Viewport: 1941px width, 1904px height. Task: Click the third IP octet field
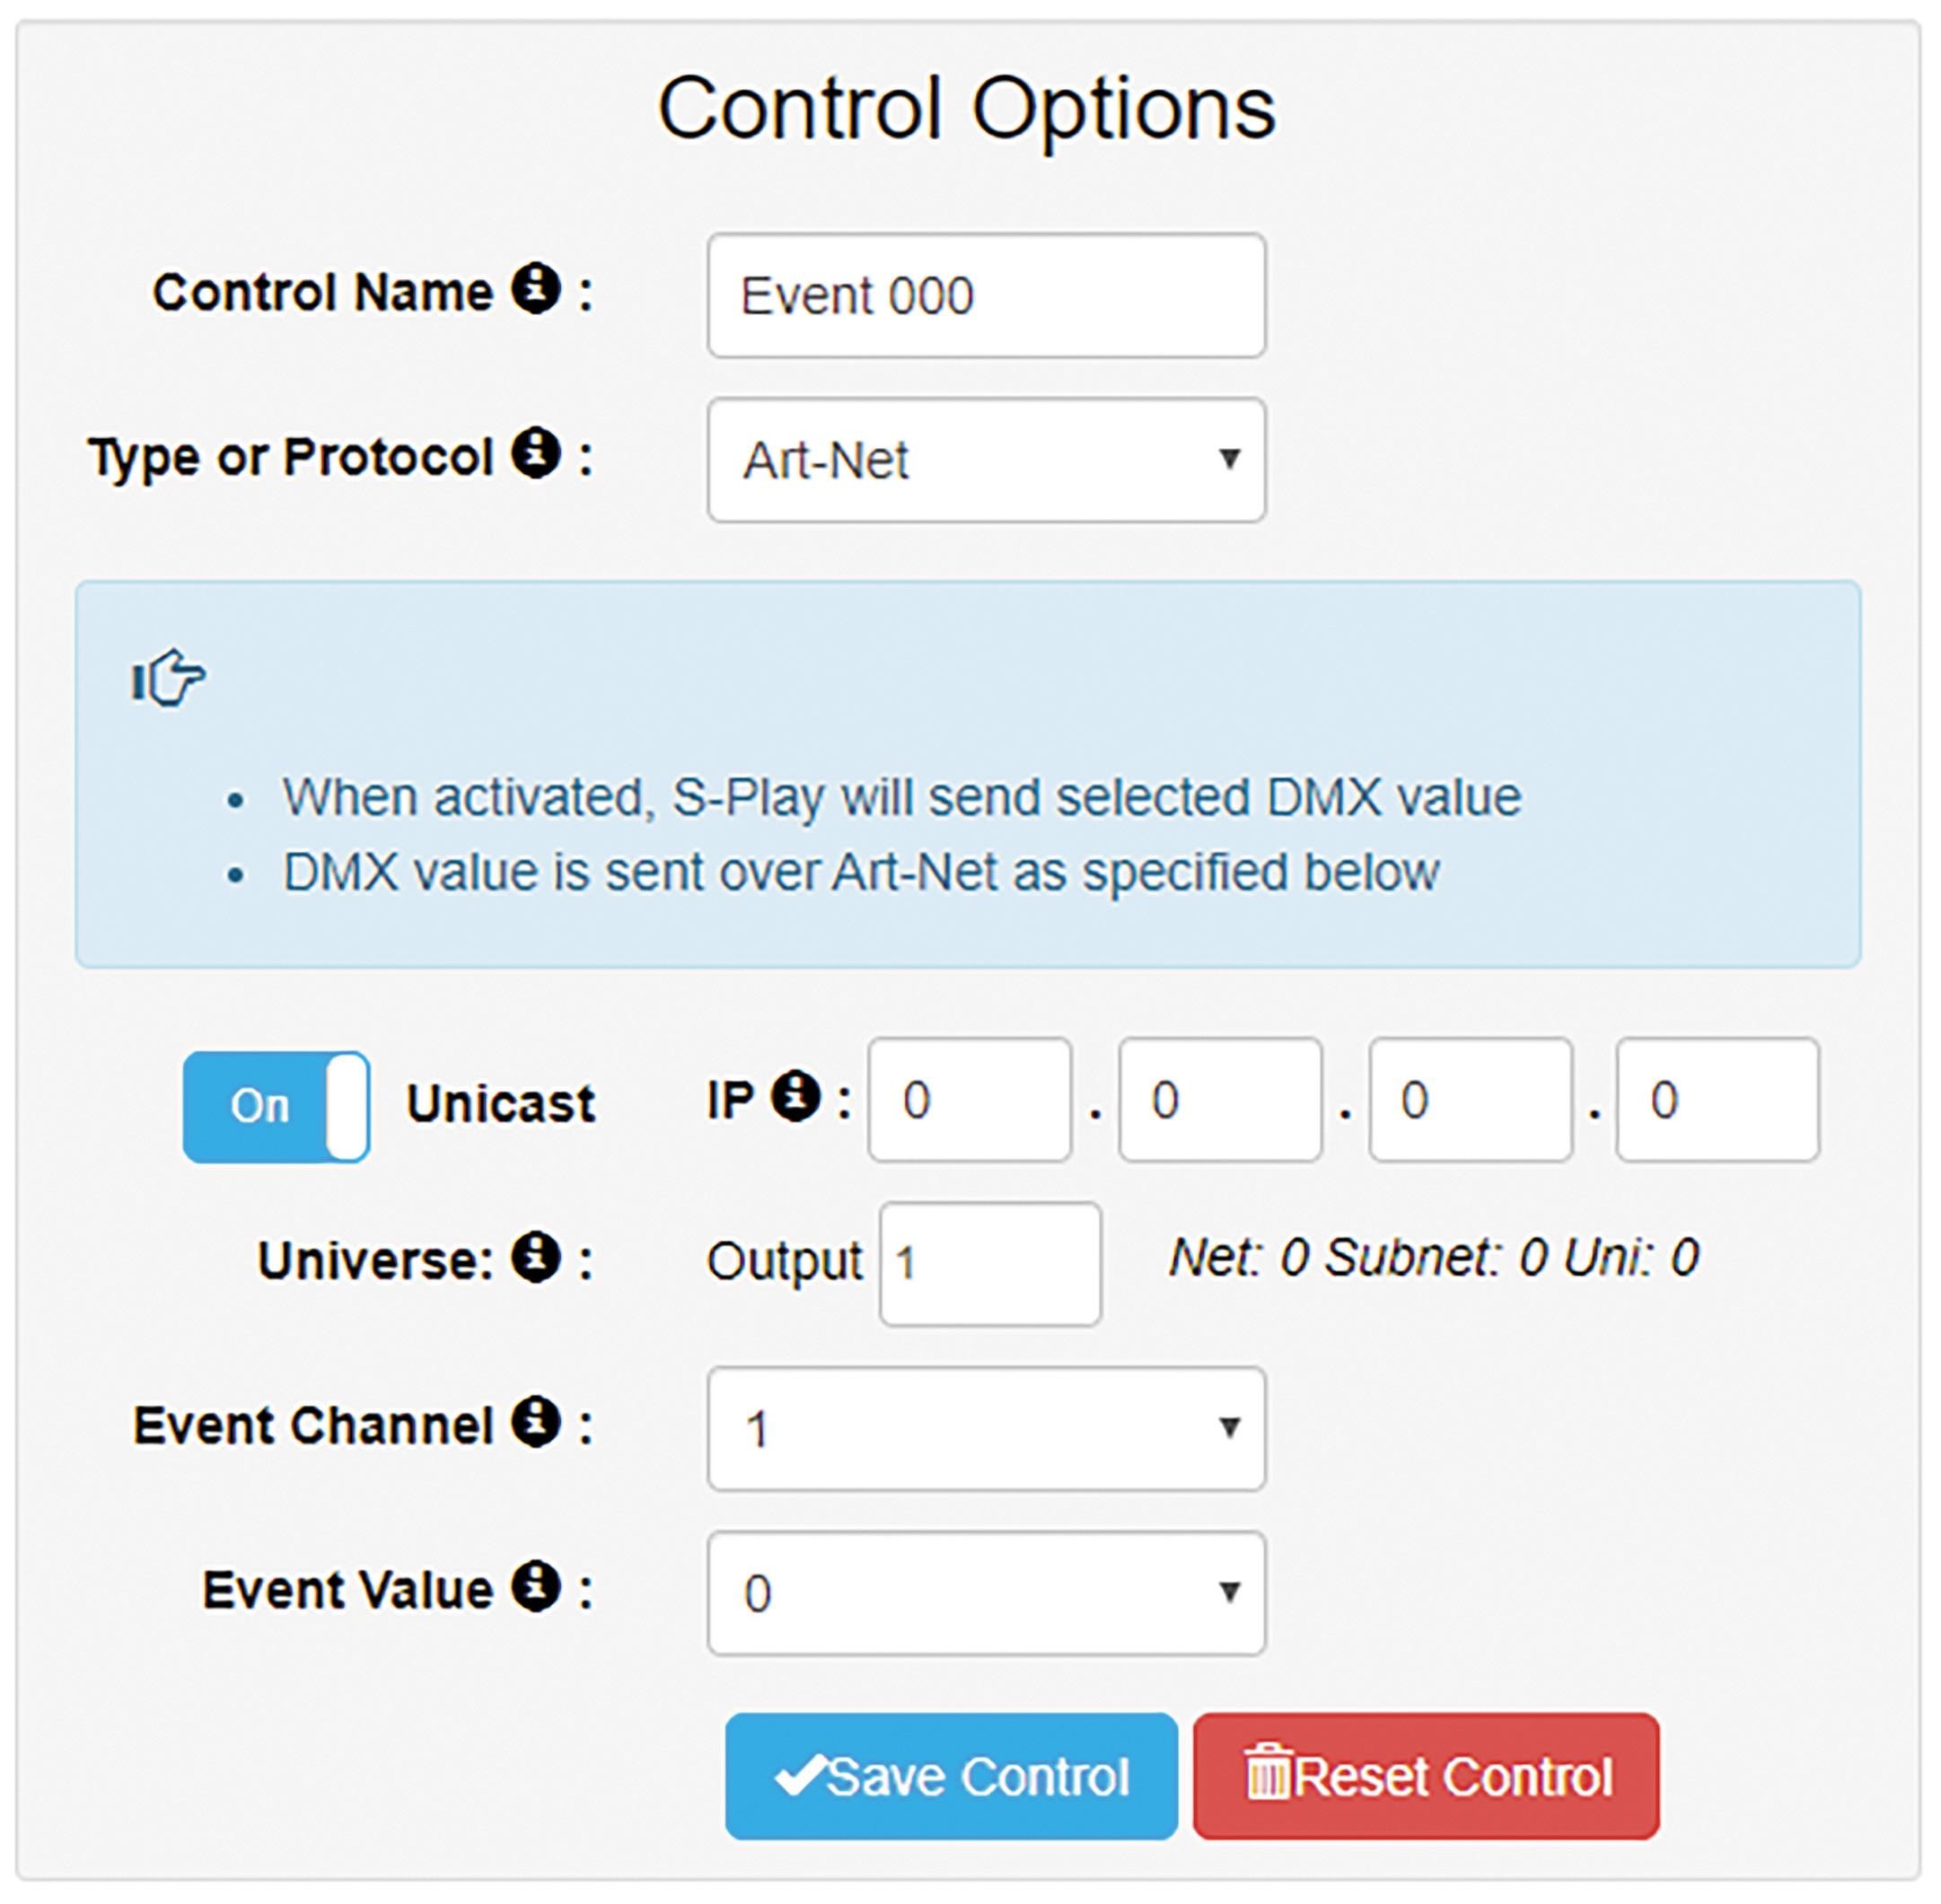point(1470,1100)
